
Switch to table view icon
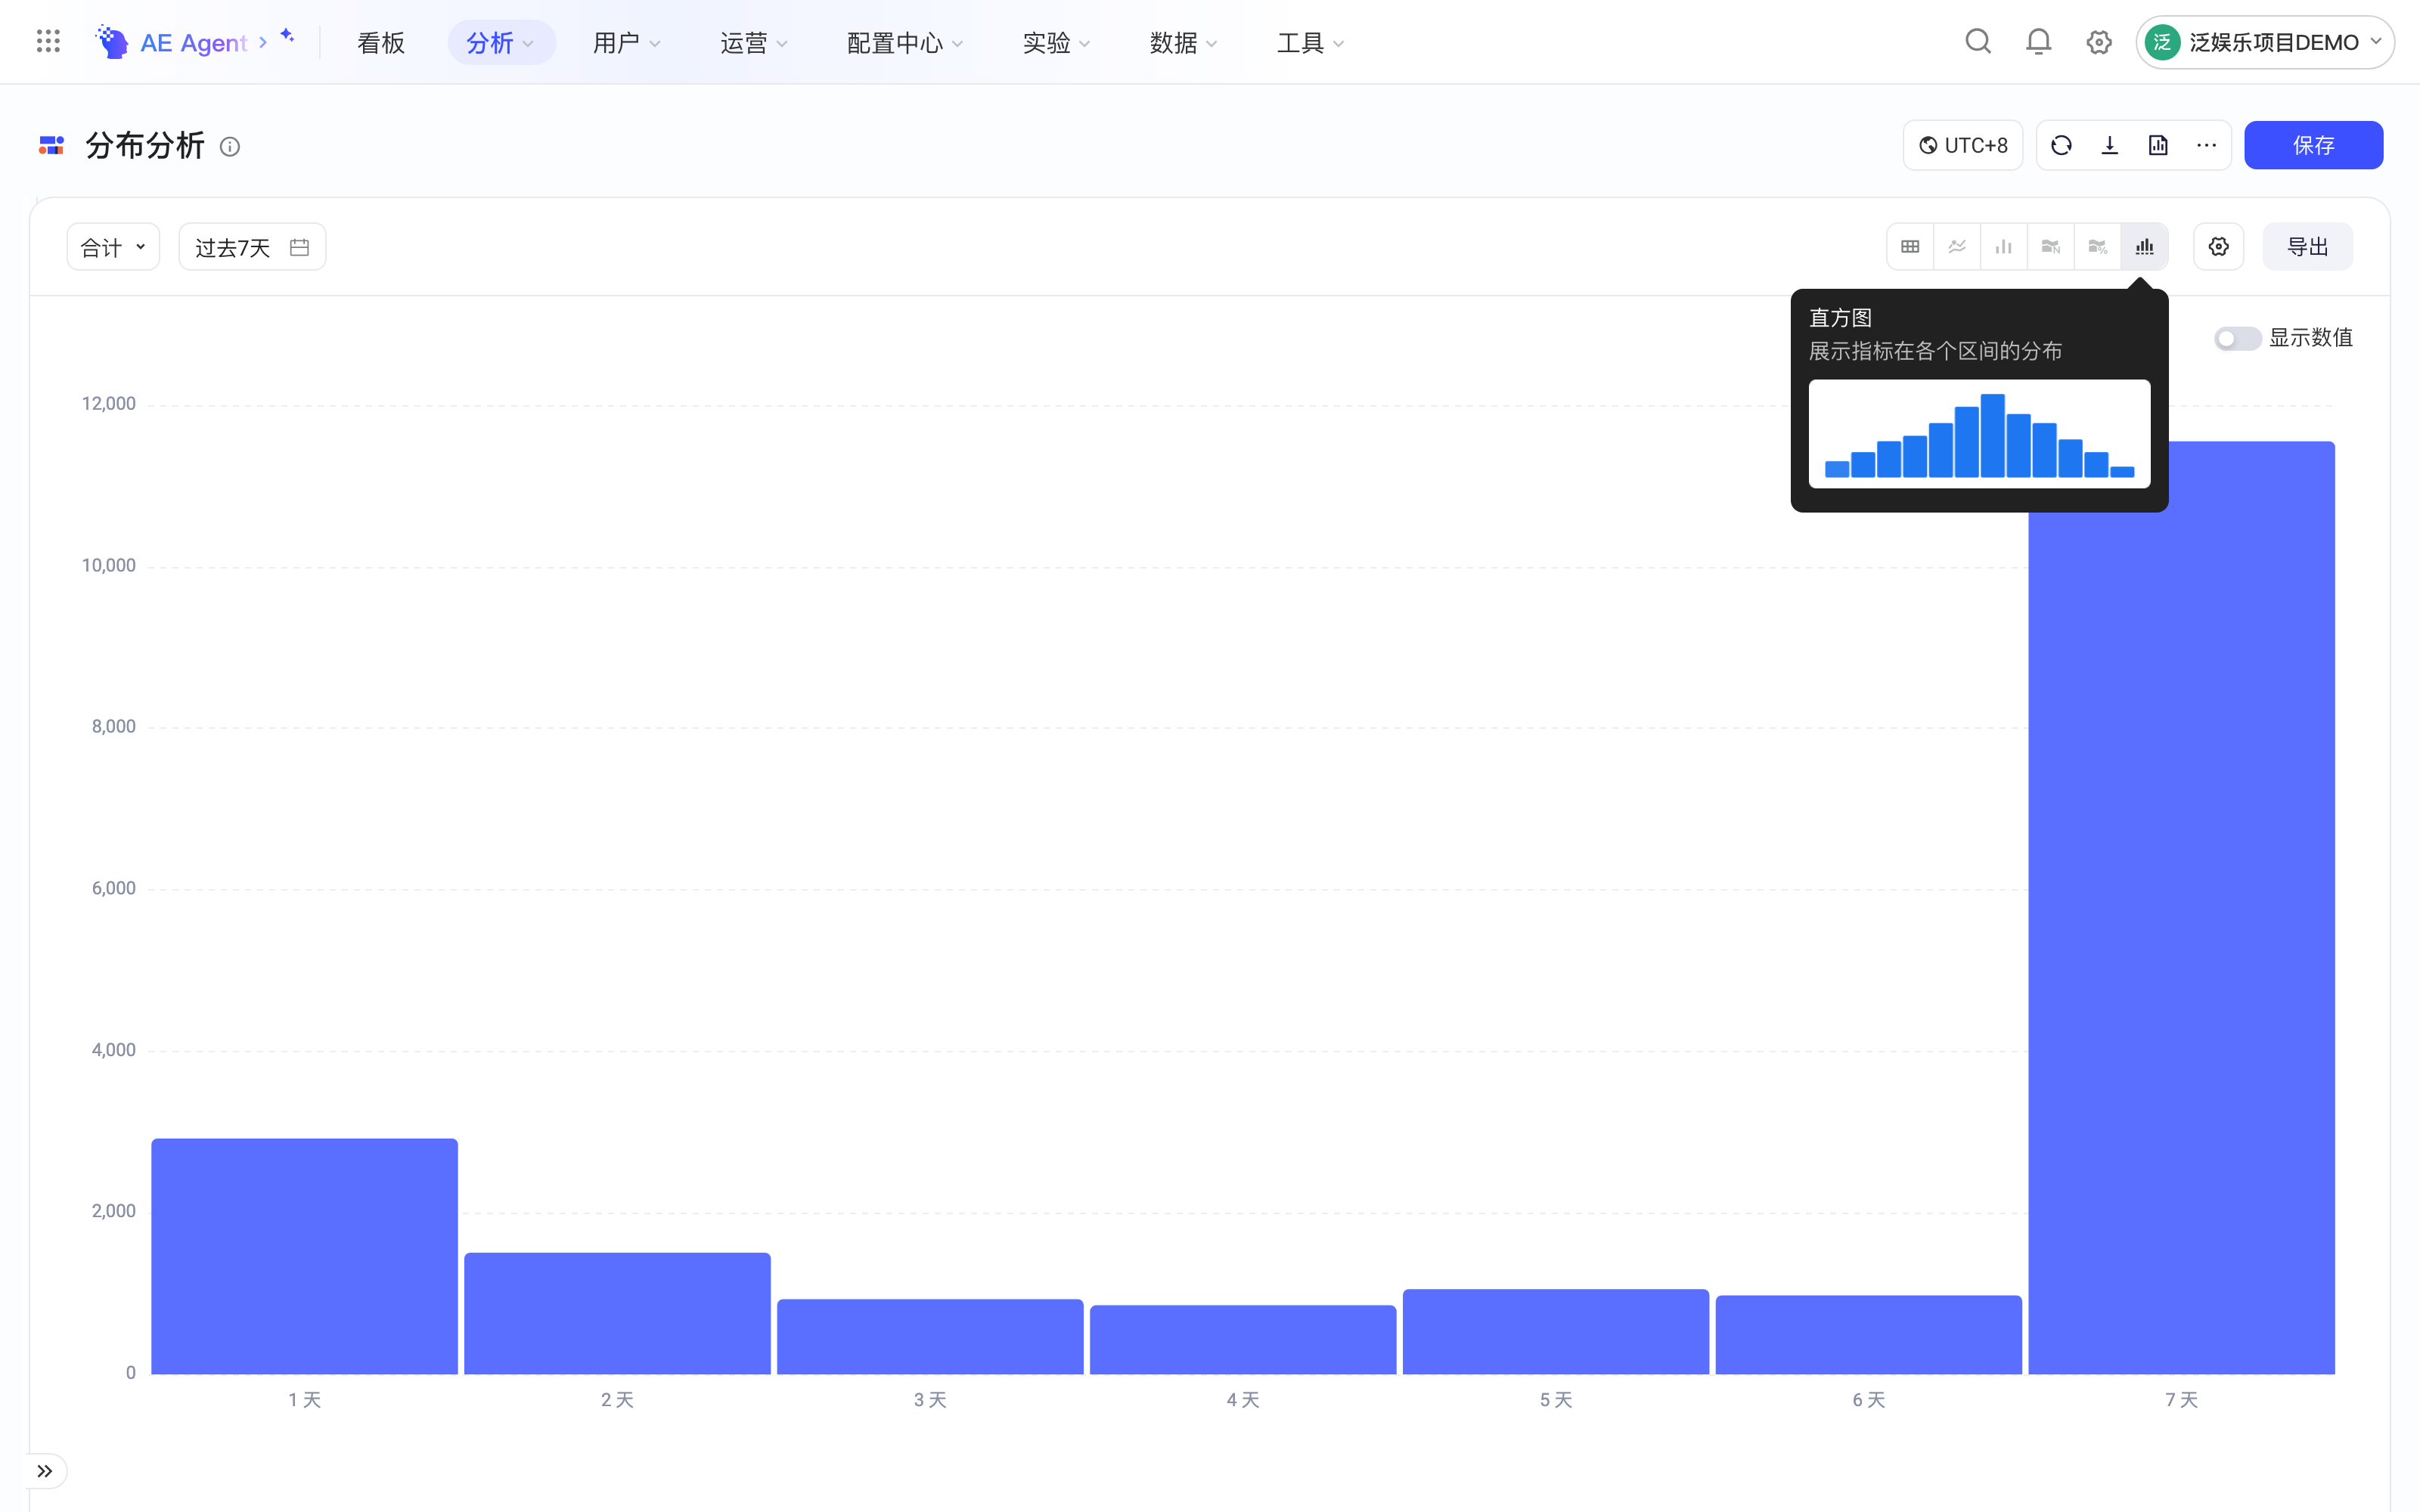(x=1910, y=247)
